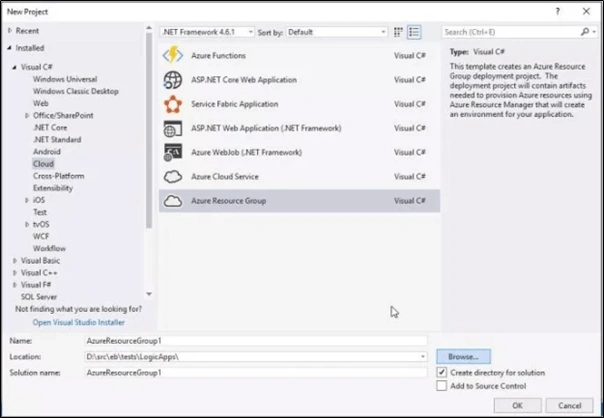Expand the tvOS tree node

point(27,224)
